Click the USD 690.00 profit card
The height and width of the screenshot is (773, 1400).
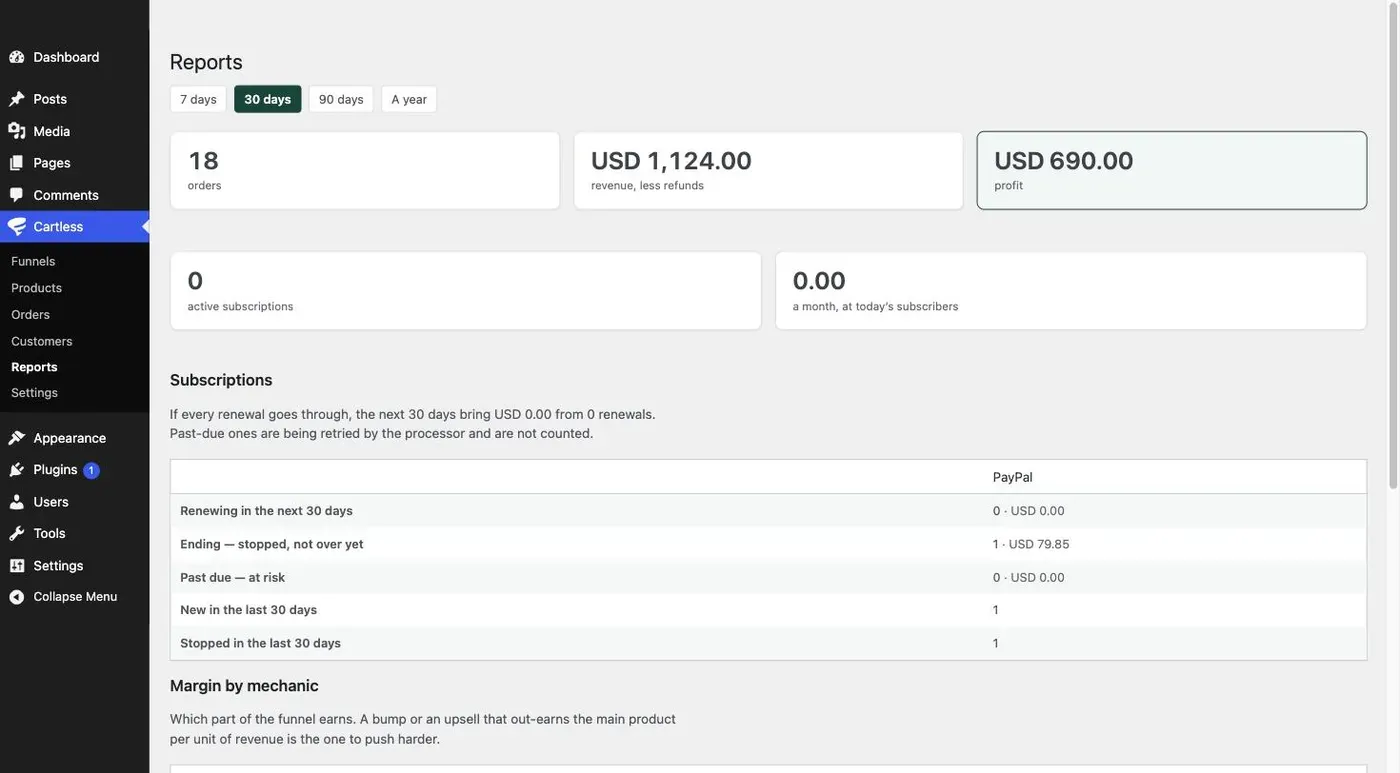point(1172,170)
